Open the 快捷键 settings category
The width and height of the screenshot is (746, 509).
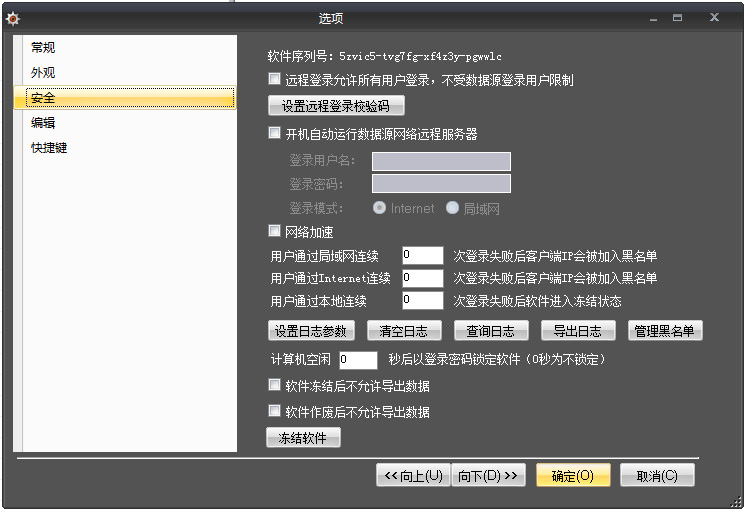coord(49,148)
